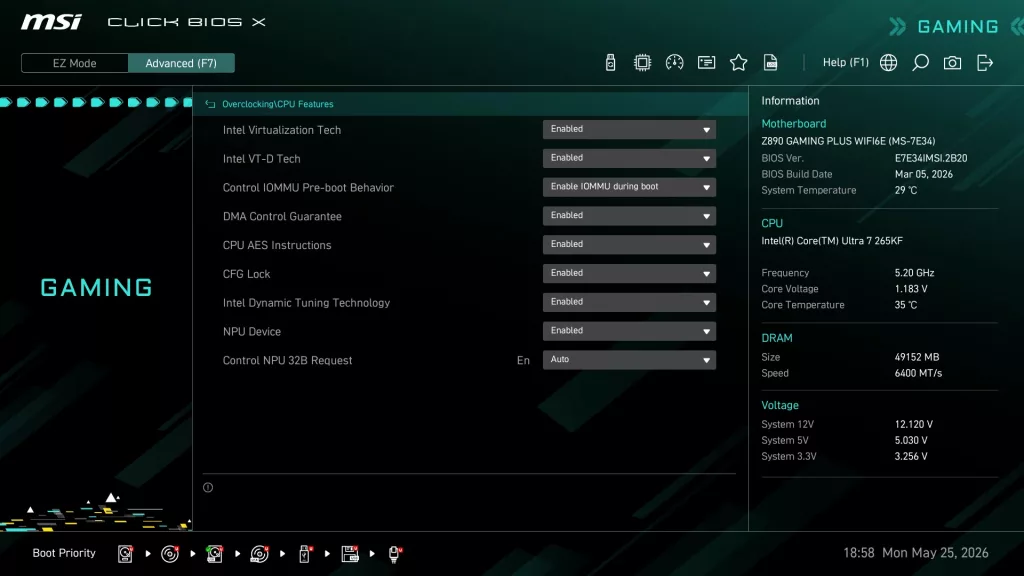1024x576 pixels.
Task: Select the Intel VT-D Tech label
Action: pyautogui.click(x=261, y=159)
